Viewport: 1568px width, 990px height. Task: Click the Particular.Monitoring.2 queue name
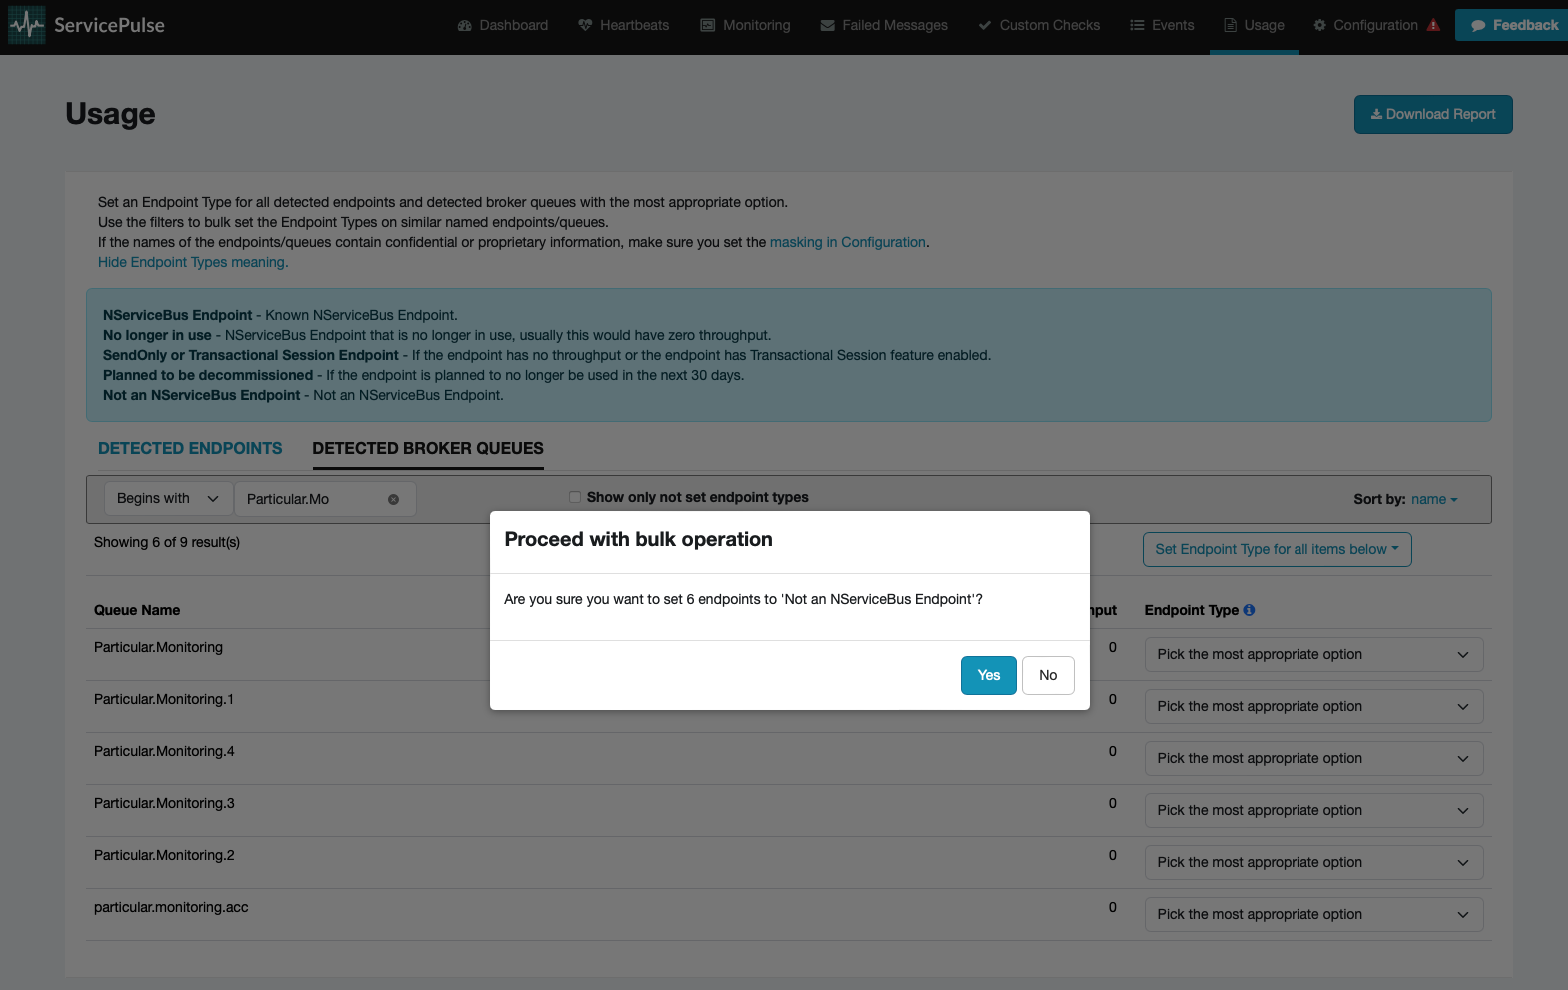coord(164,855)
